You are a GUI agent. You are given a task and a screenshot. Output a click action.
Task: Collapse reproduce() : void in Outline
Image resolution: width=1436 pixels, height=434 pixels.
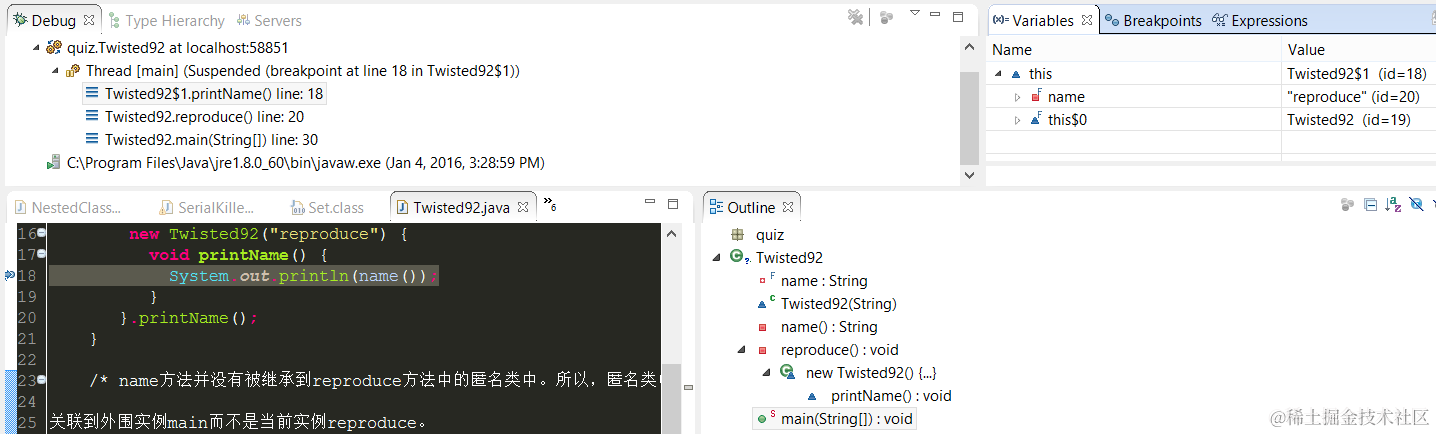pyautogui.click(x=741, y=350)
